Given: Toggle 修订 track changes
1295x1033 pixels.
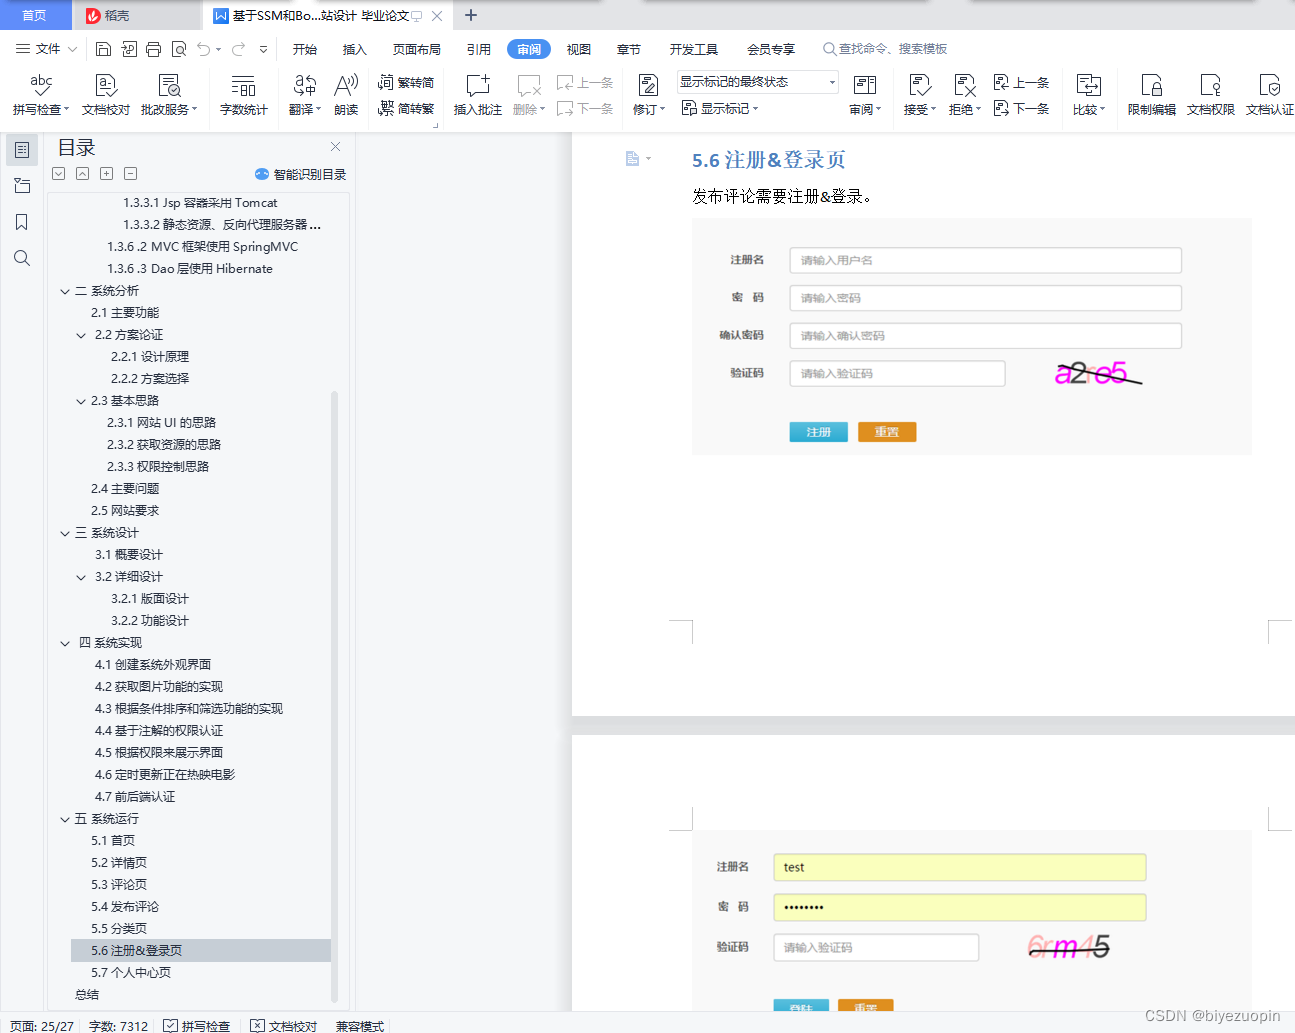Looking at the screenshot, I should pos(649,95).
